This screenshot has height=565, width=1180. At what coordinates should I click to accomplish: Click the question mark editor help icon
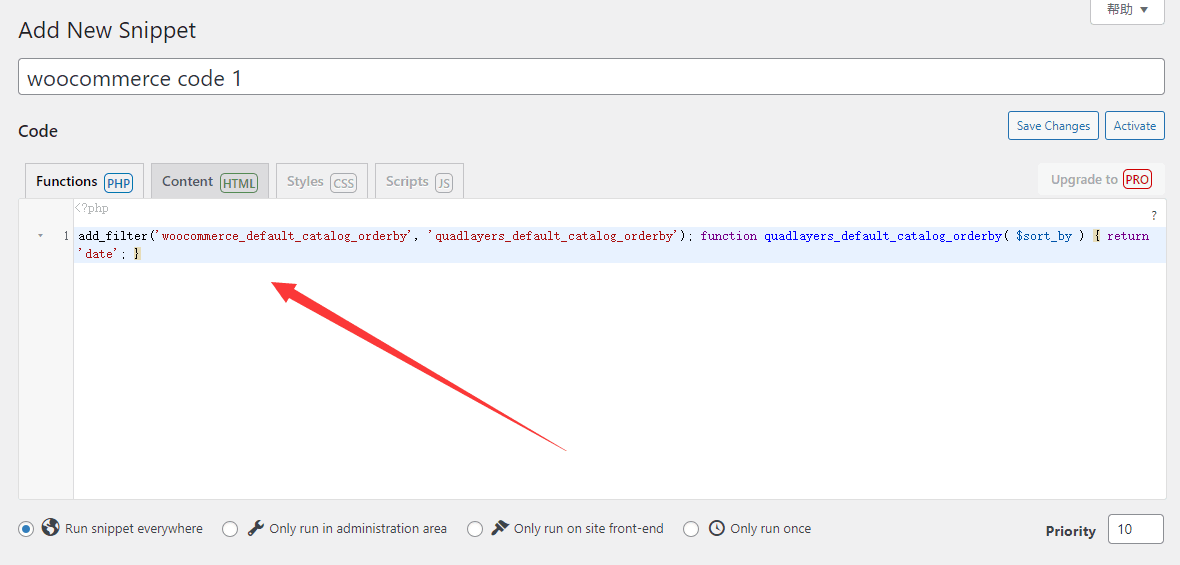[x=1153, y=216]
